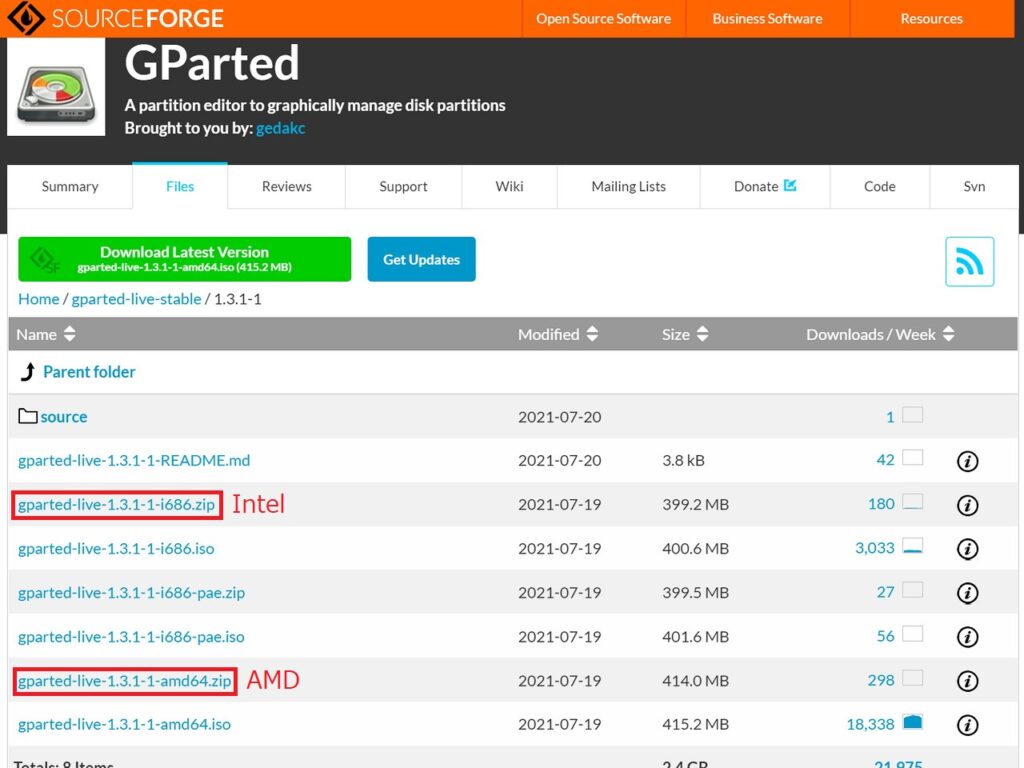Open weekly download count 298 stats
The height and width of the screenshot is (768, 1024).
point(881,680)
